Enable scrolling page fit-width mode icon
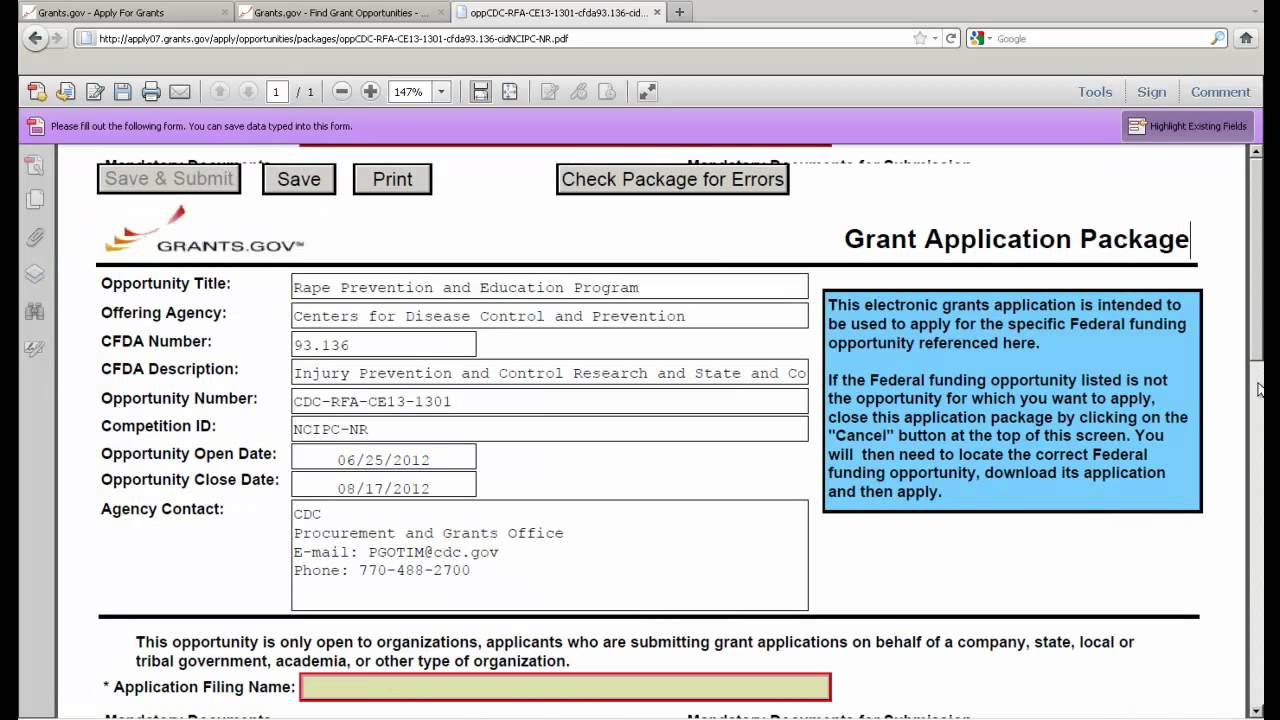Screen dimensions: 1280x720 [481, 92]
